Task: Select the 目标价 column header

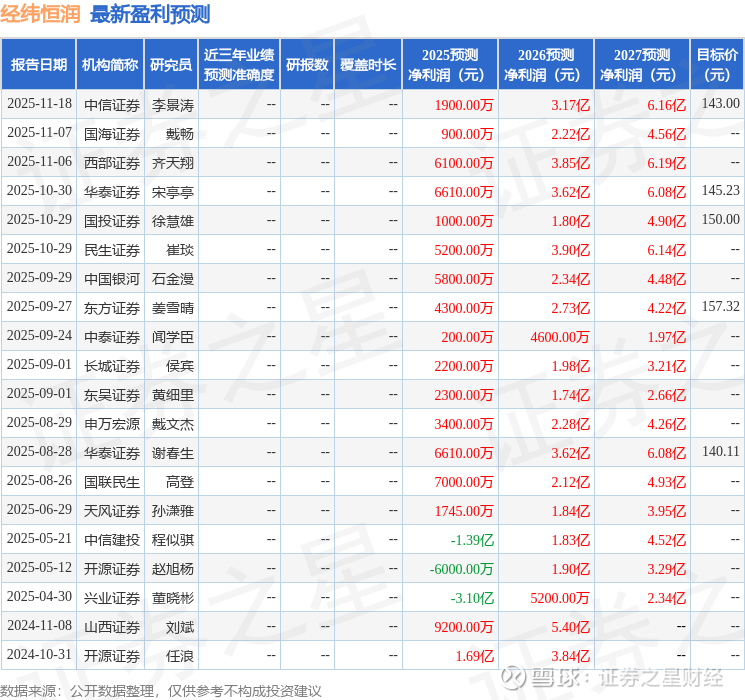Action: [717, 65]
